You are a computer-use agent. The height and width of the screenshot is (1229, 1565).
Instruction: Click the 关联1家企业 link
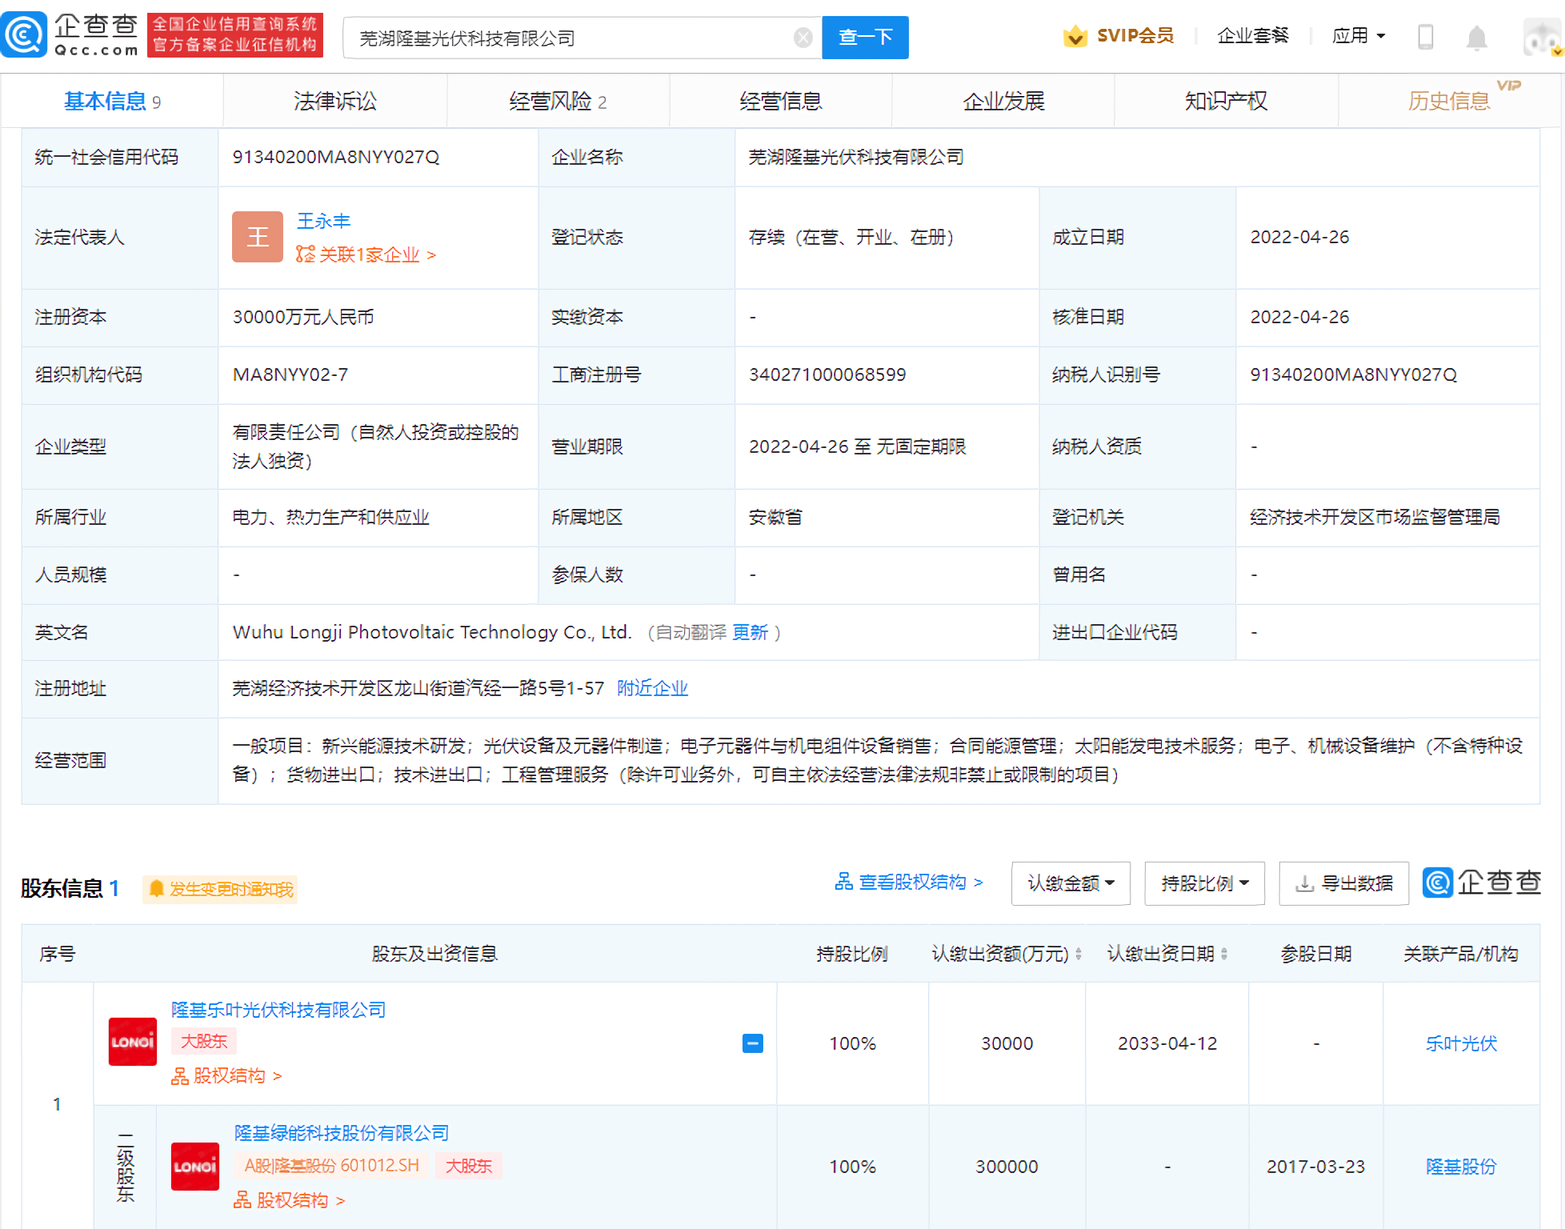[366, 255]
